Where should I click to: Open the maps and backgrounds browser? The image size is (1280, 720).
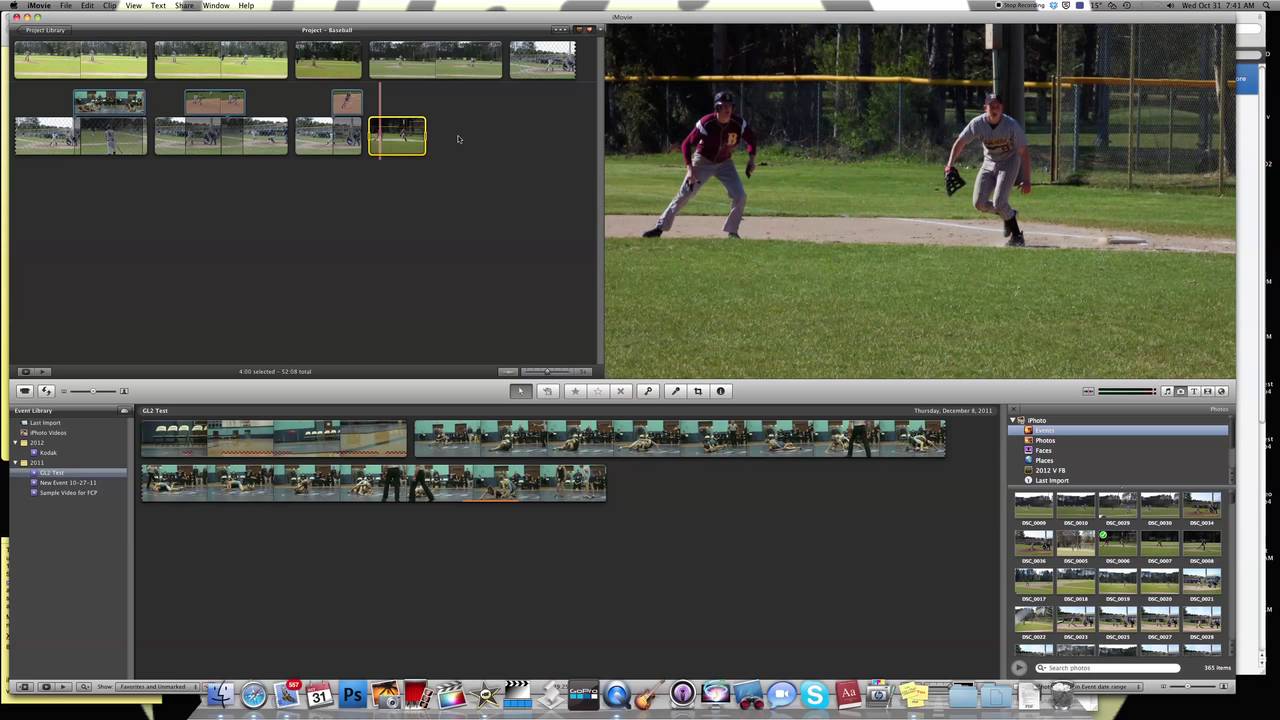pyautogui.click(x=1221, y=391)
